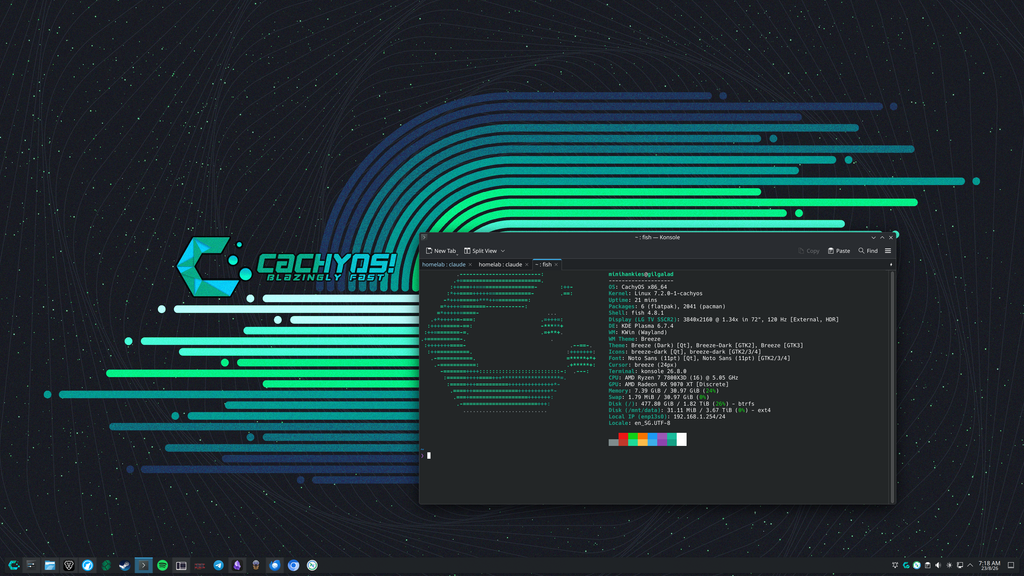Click the 'Locale: en_SG.UTF-8' line

point(639,423)
